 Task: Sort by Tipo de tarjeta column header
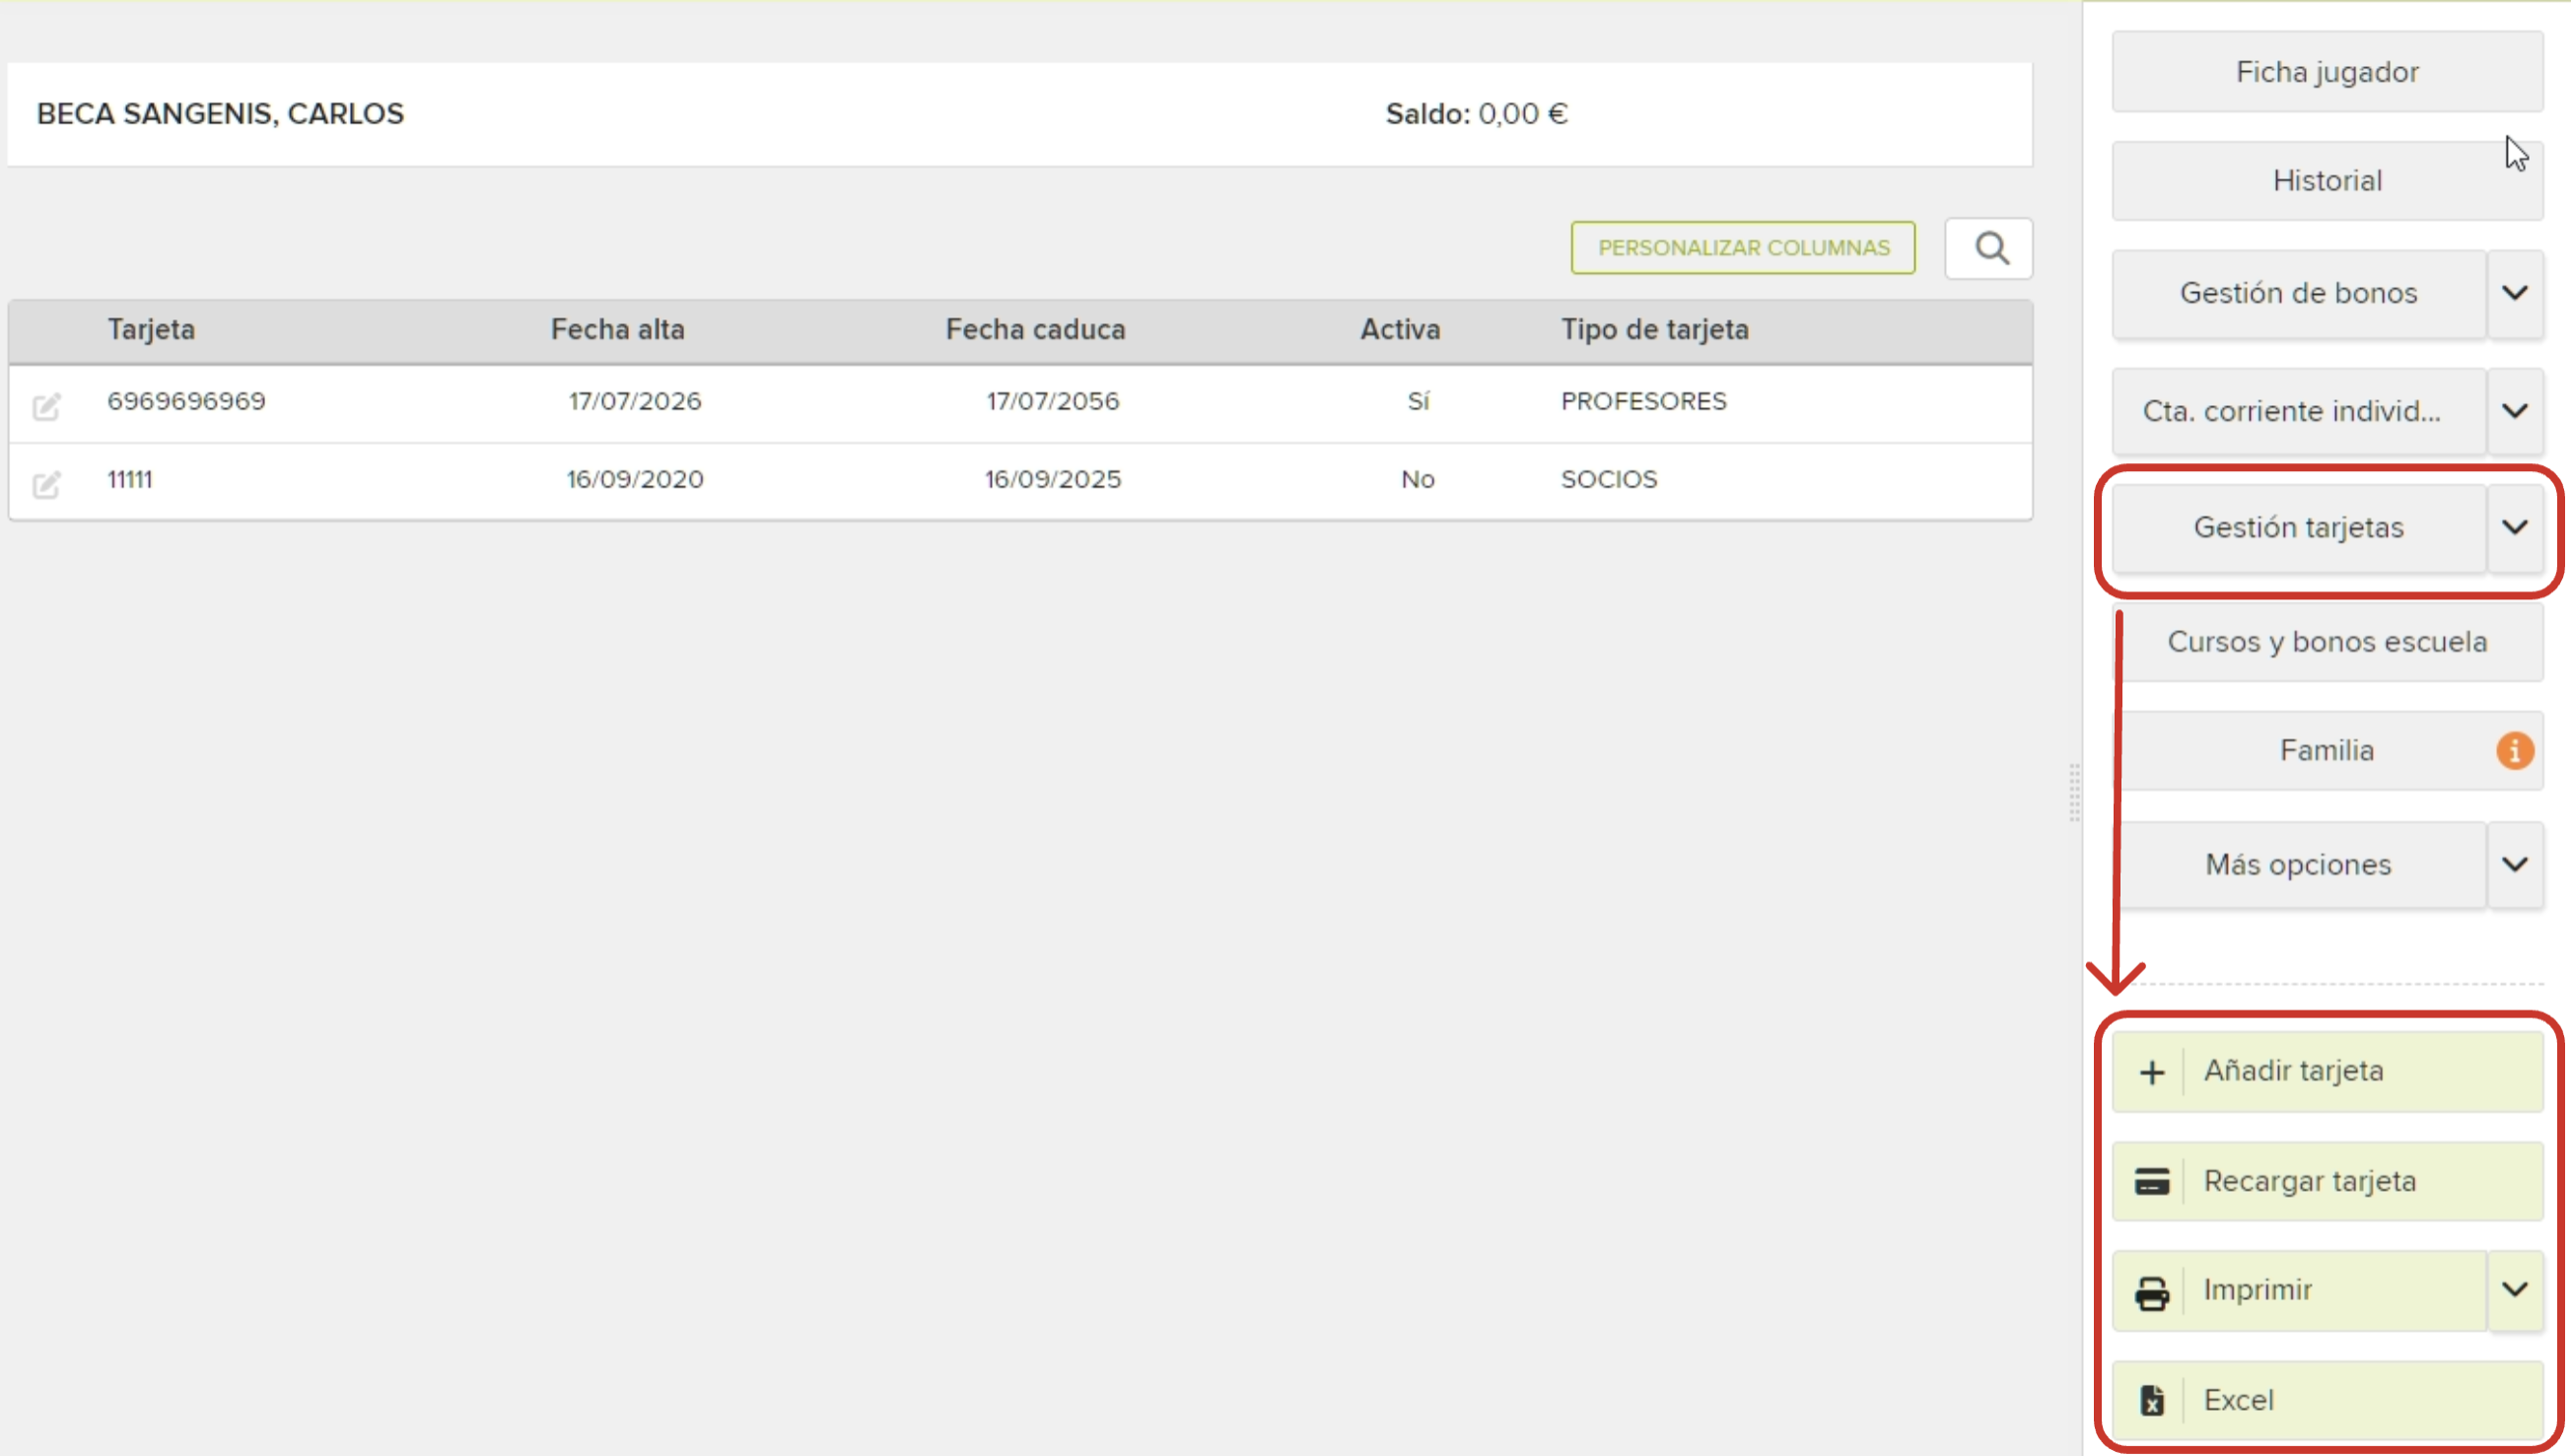(1656, 330)
